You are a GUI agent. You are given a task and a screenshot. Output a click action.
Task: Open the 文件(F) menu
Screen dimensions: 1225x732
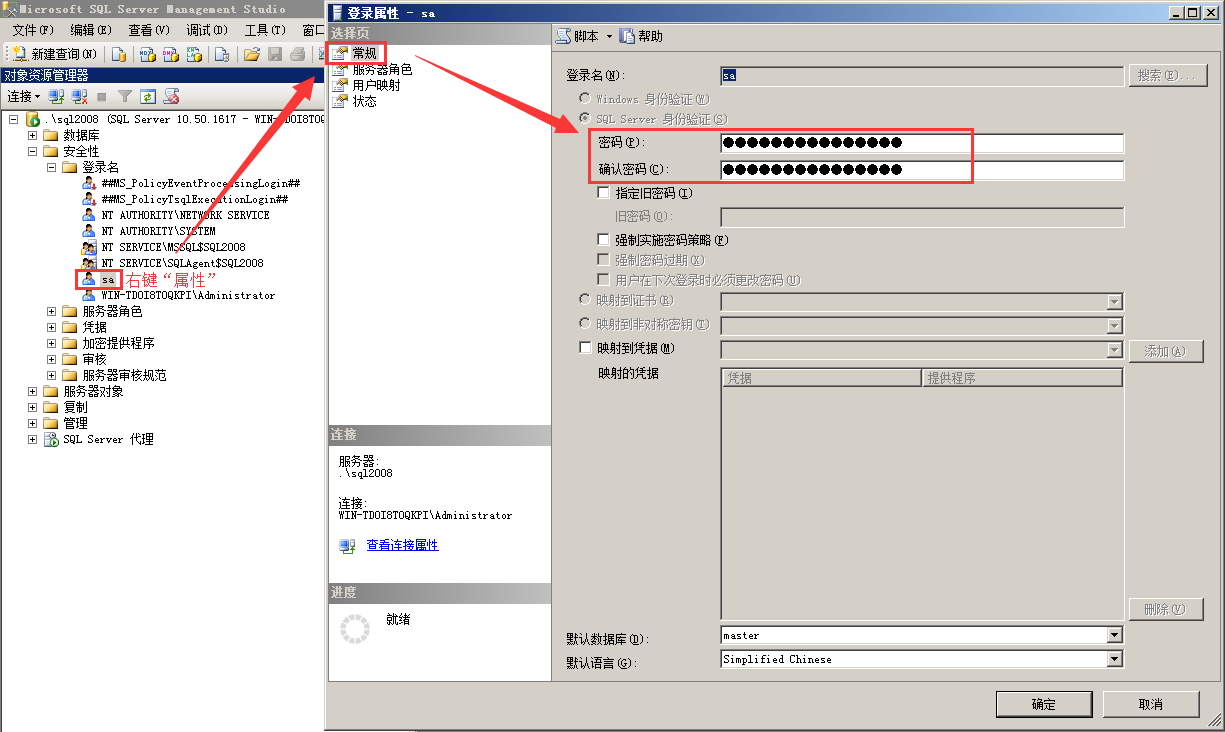(32, 30)
